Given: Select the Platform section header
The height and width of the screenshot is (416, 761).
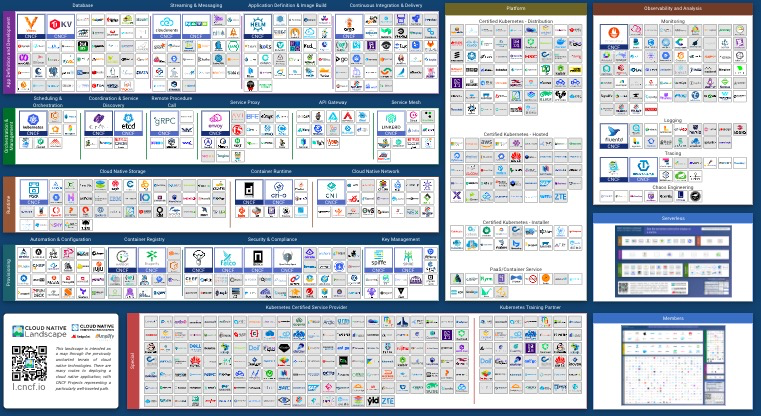Looking at the screenshot, I should (x=515, y=9).
